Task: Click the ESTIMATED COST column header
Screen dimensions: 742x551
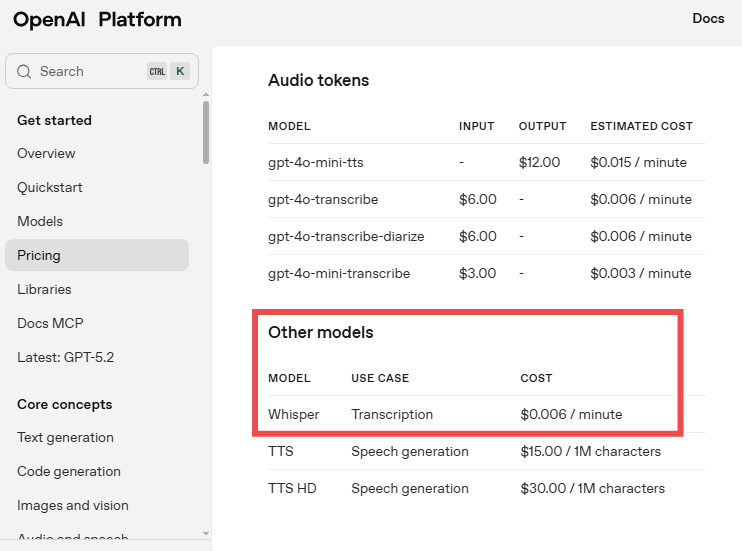Action: pos(642,126)
